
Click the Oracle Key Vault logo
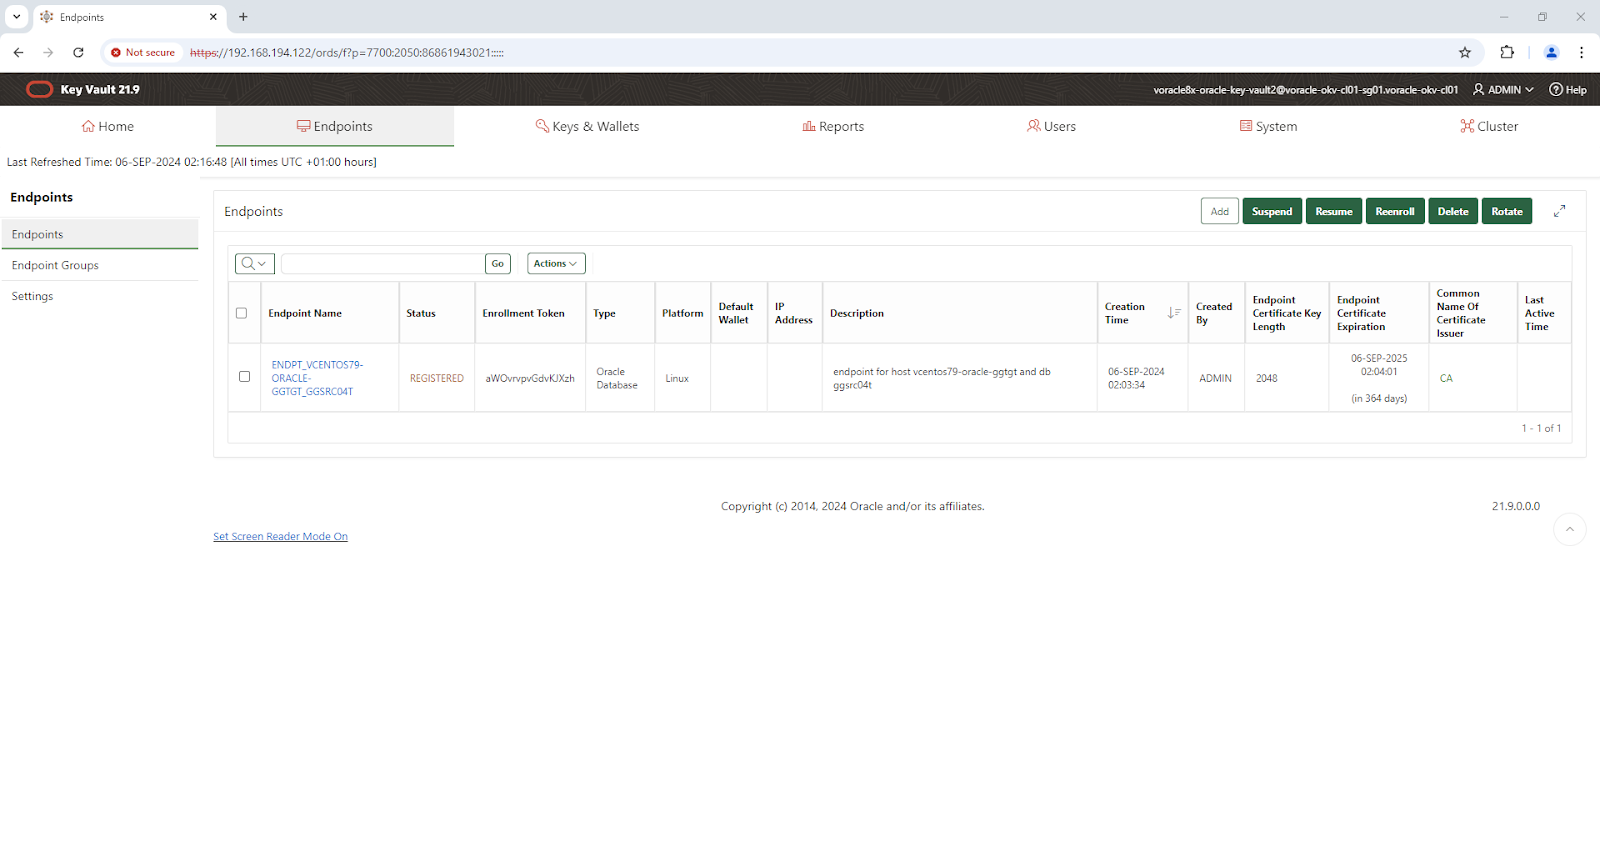click(x=39, y=89)
